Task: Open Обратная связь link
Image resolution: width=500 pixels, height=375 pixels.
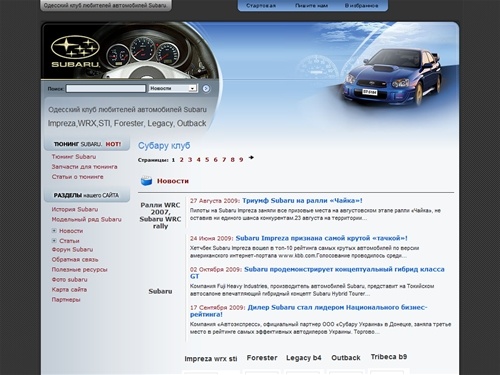Action: (x=75, y=259)
